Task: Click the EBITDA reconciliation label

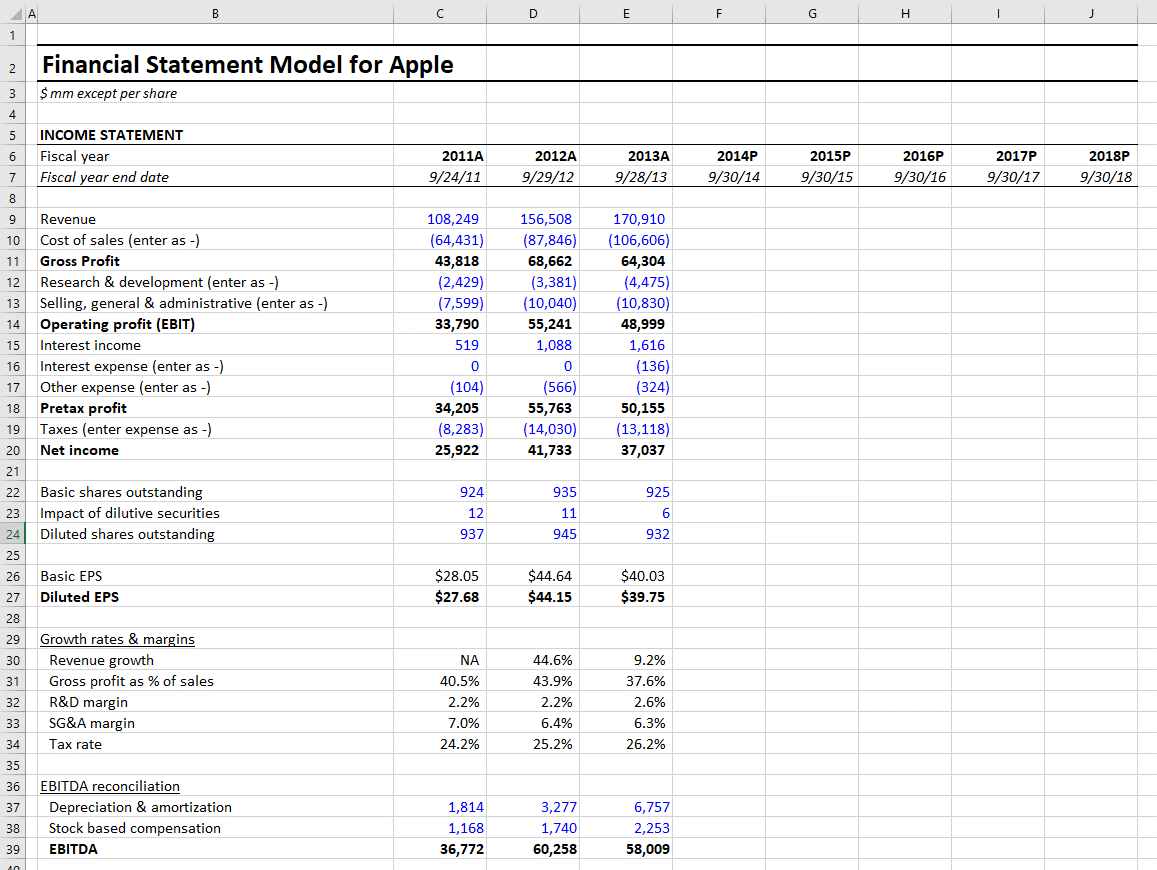Action: tap(110, 786)
